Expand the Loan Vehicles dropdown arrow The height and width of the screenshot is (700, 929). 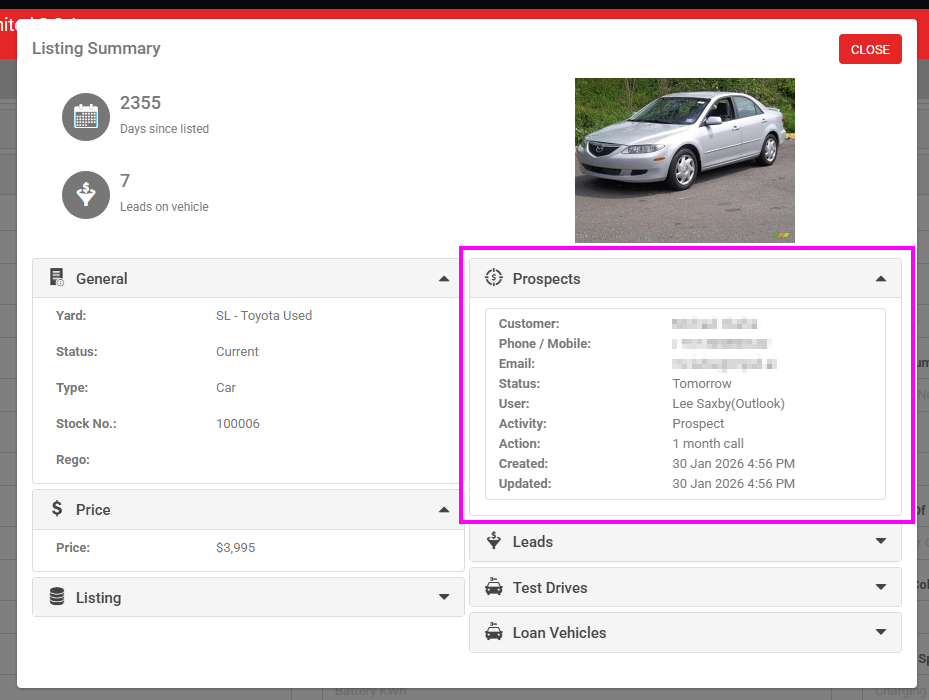(880, 632)
